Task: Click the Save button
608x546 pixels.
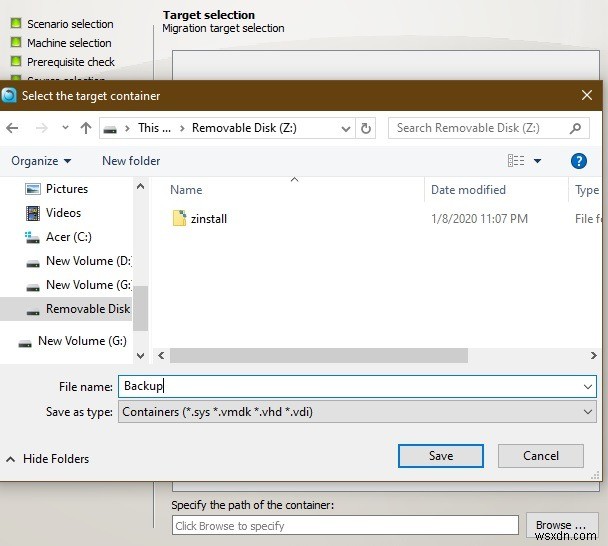Action: (x=441, y=456)
